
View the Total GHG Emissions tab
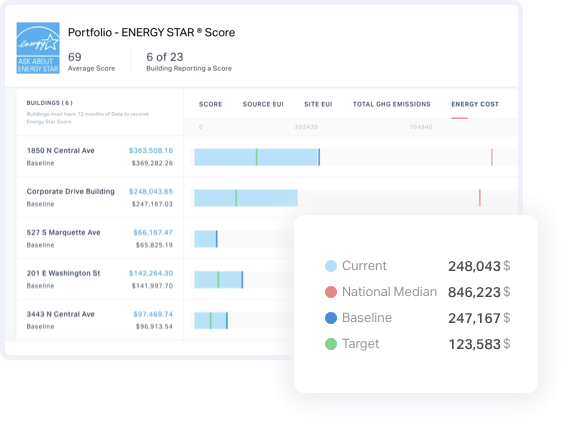(392, 105)
